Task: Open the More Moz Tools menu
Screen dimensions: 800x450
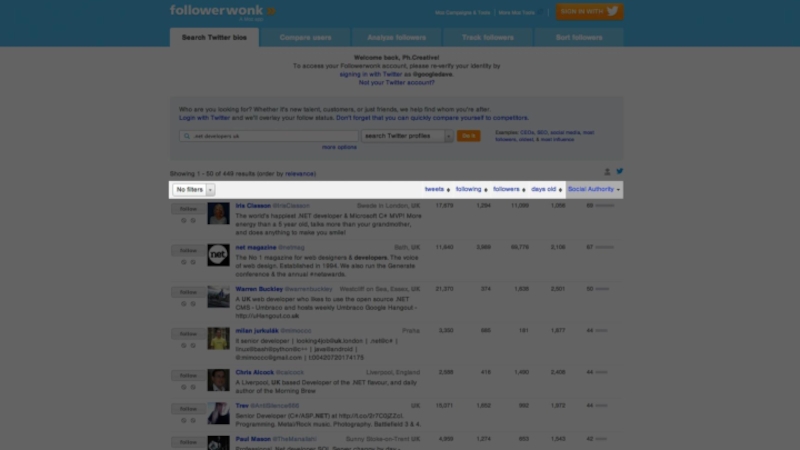Action: [519, 13]
